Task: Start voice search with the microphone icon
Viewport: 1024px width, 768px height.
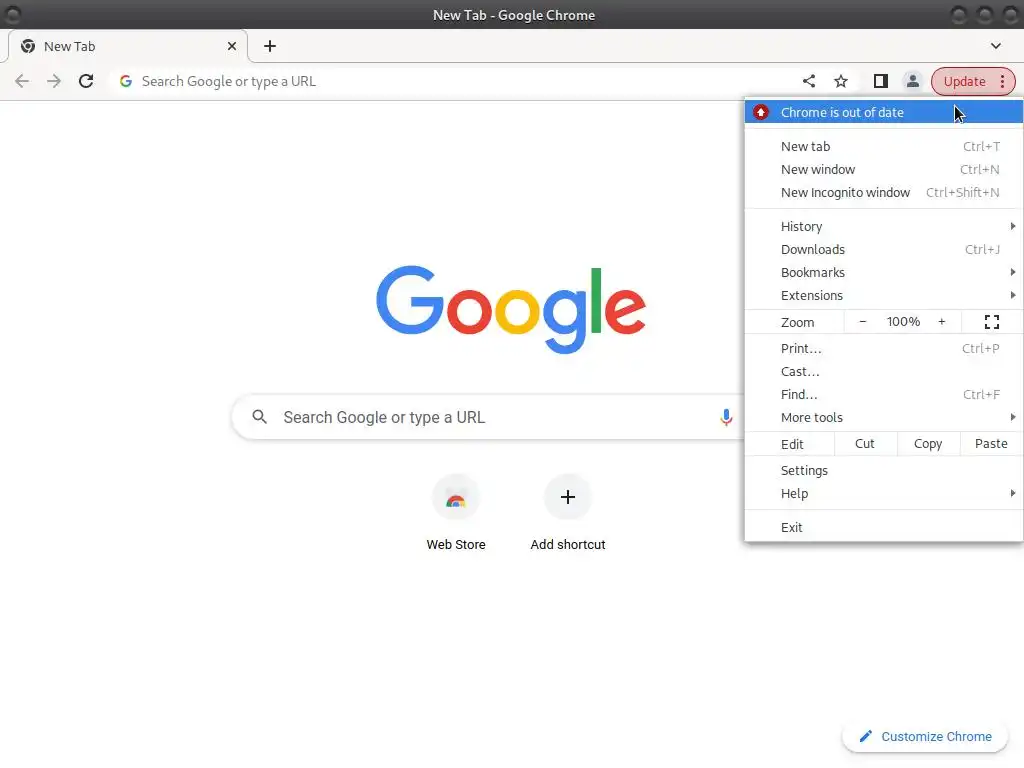Action: (726, 417)
